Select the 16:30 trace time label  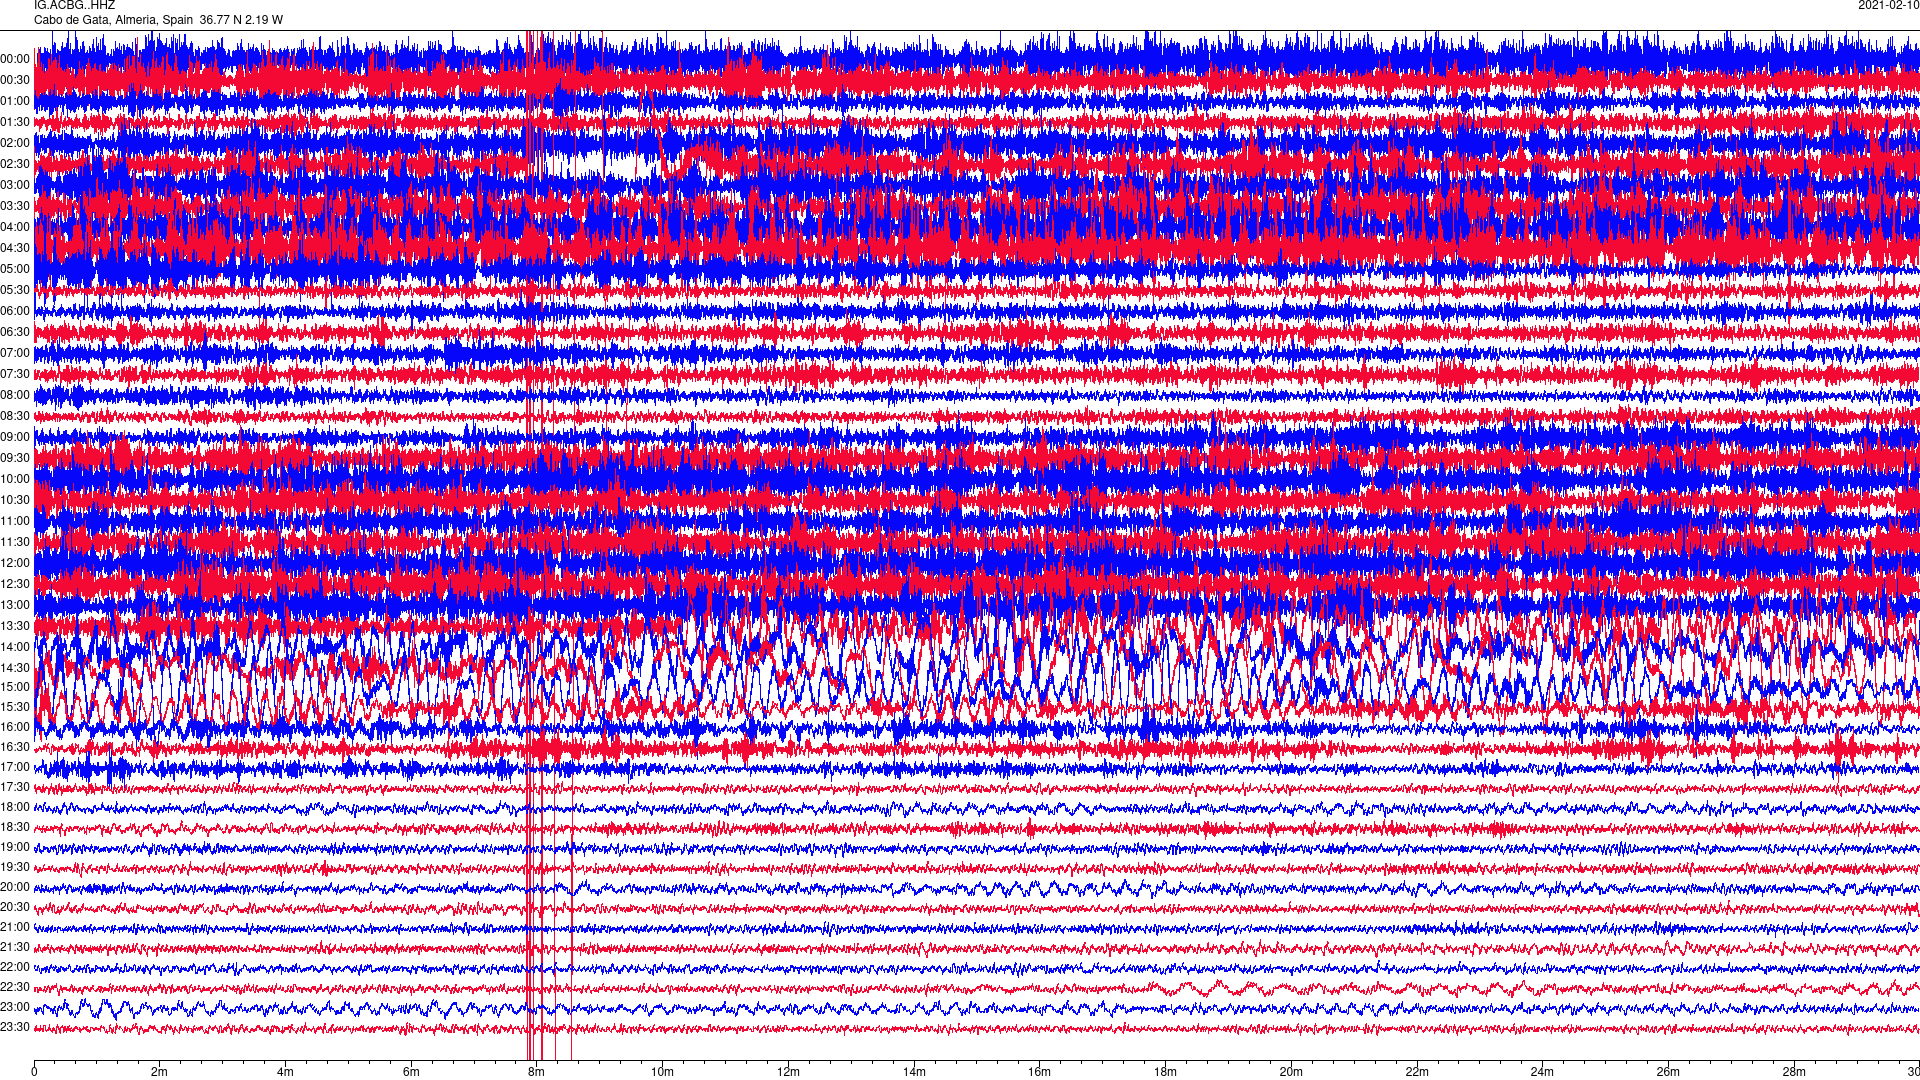pyautogui.click(x=15, y=747)
